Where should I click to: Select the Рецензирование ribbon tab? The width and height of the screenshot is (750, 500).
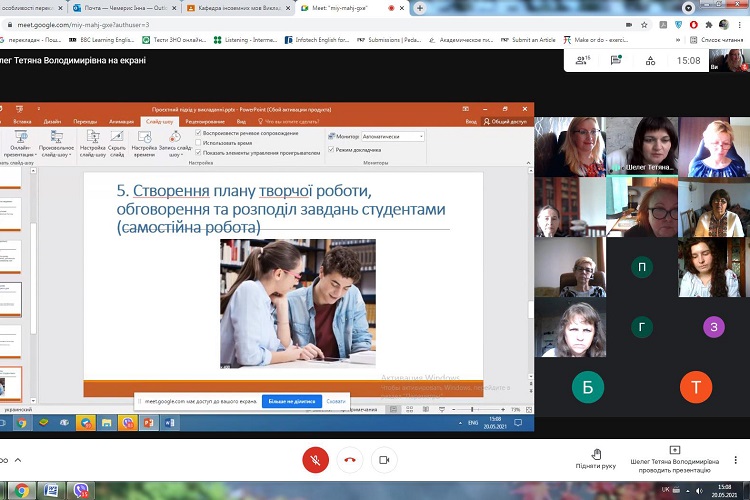pos(205,122)
